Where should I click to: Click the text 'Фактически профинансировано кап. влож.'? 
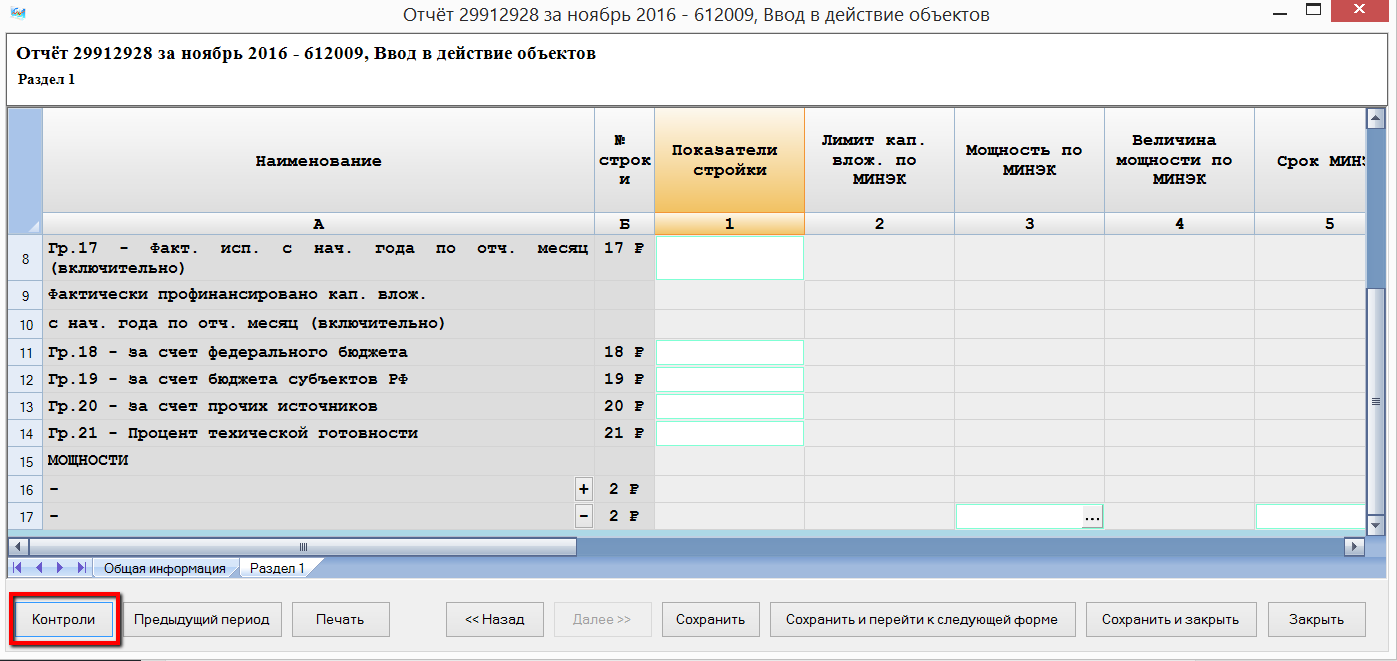[x=237, y=294]
